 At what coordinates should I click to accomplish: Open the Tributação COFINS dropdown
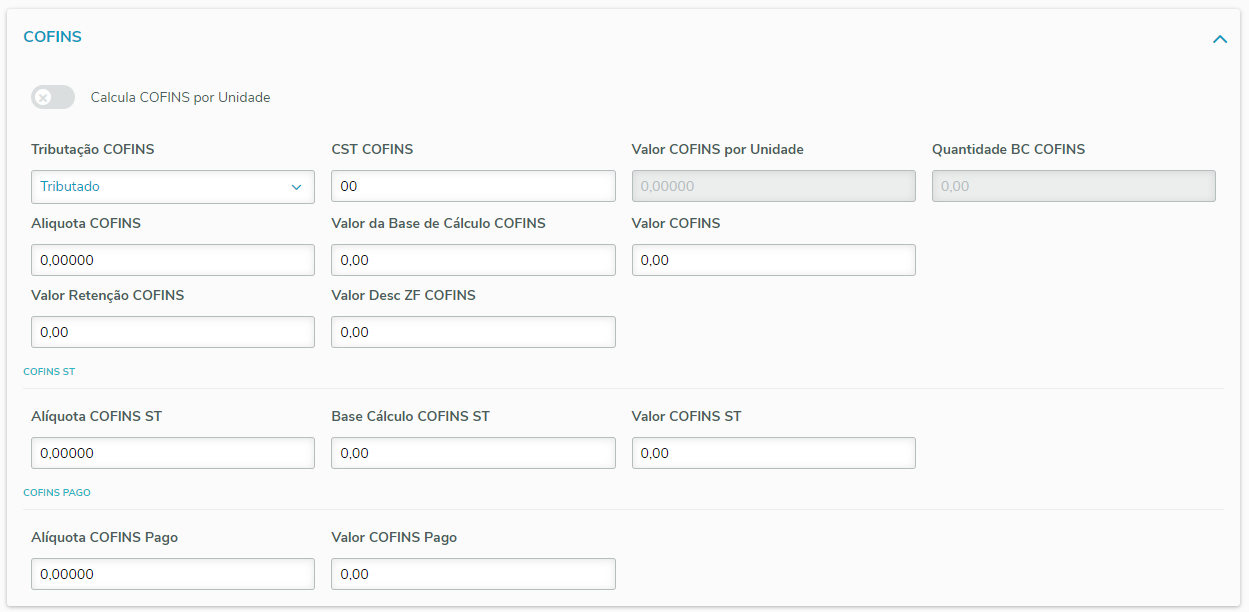point(173,187)
